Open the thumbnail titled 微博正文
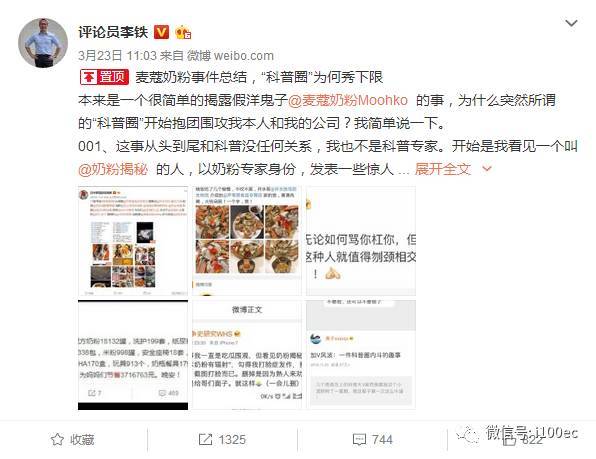 coord(247,355)
